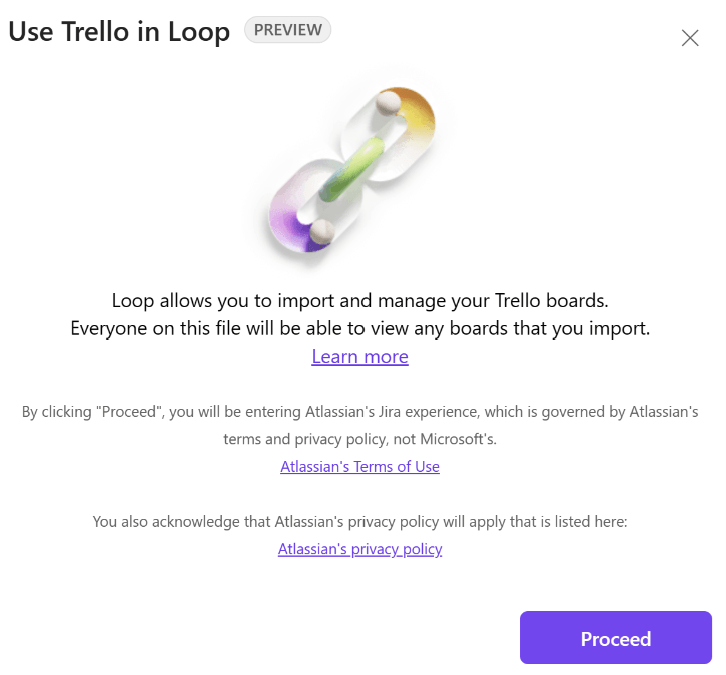Viewport: 726px width, 675px height.
Task: Click the "Use Trello in Loop" heading
Action: click(118, 31)
